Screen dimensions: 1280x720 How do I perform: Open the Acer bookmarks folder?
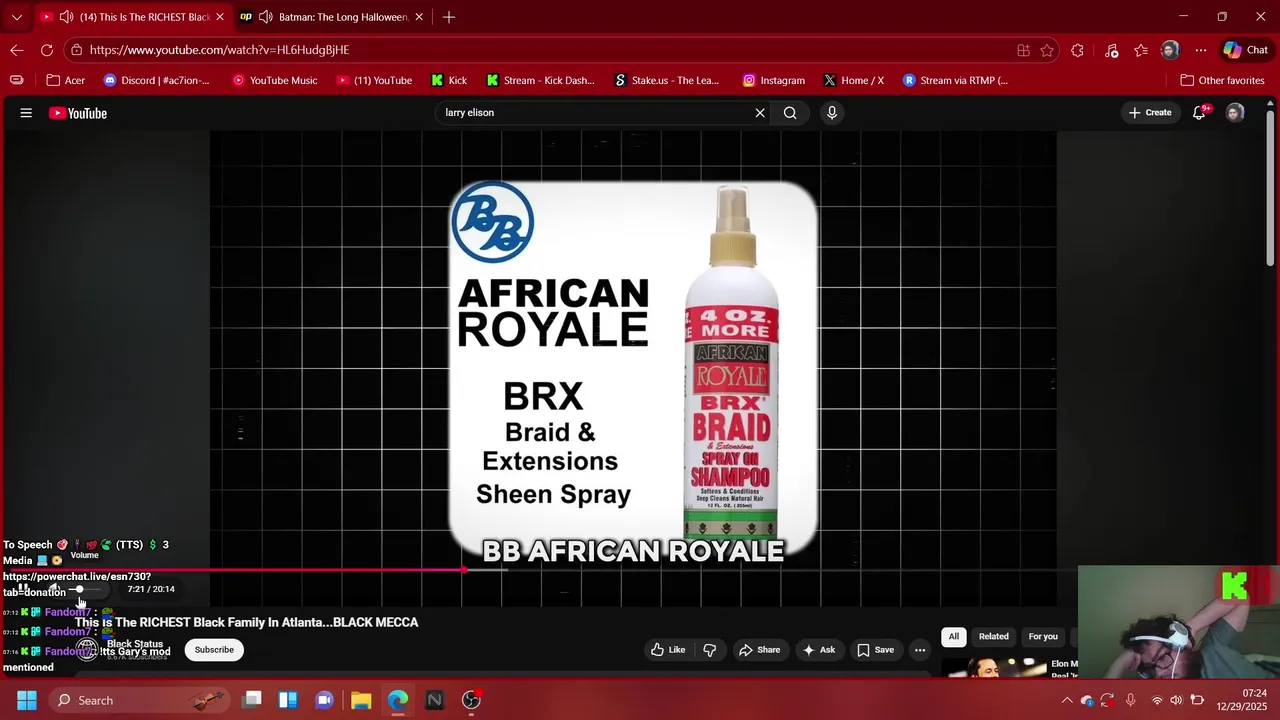[65, 80]
